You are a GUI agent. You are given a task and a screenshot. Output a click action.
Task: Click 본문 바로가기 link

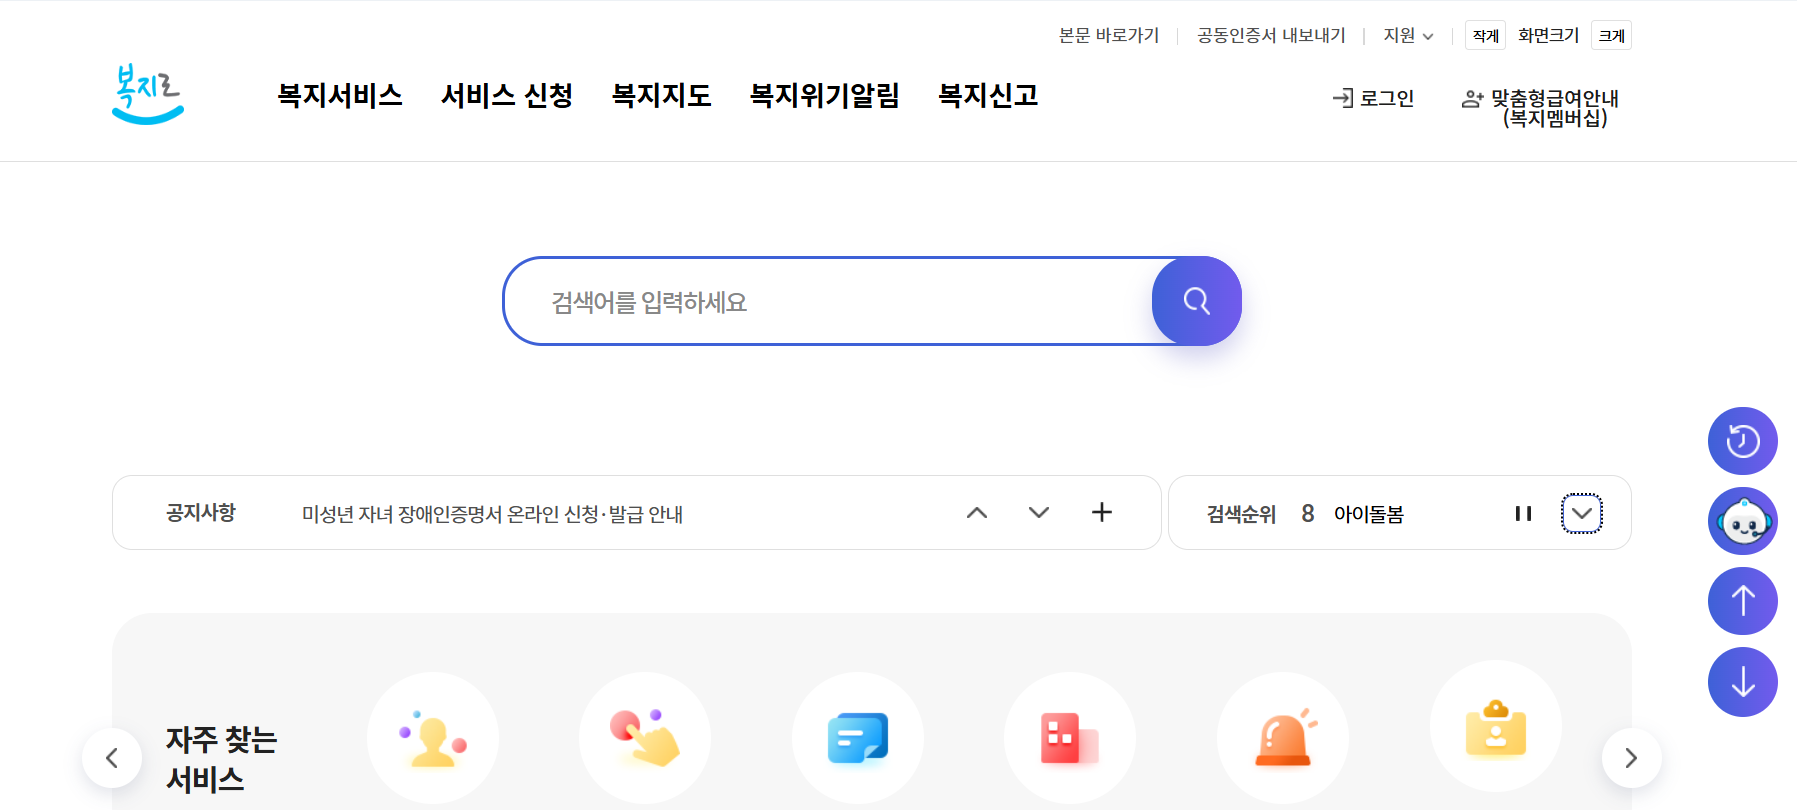1109,35
